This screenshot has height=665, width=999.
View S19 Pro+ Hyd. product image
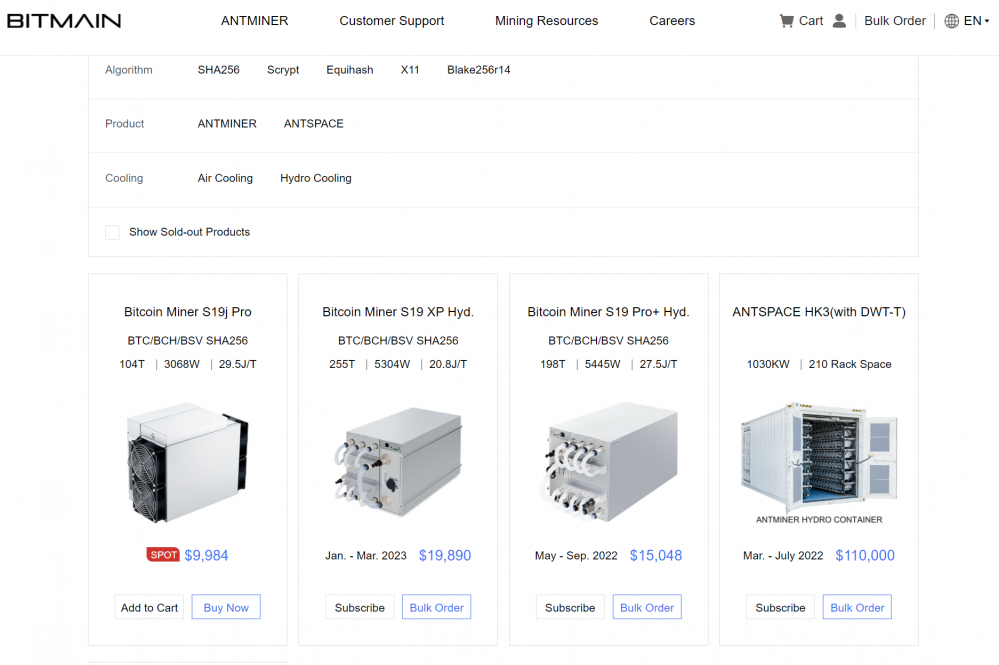click(x=608, y=462)
